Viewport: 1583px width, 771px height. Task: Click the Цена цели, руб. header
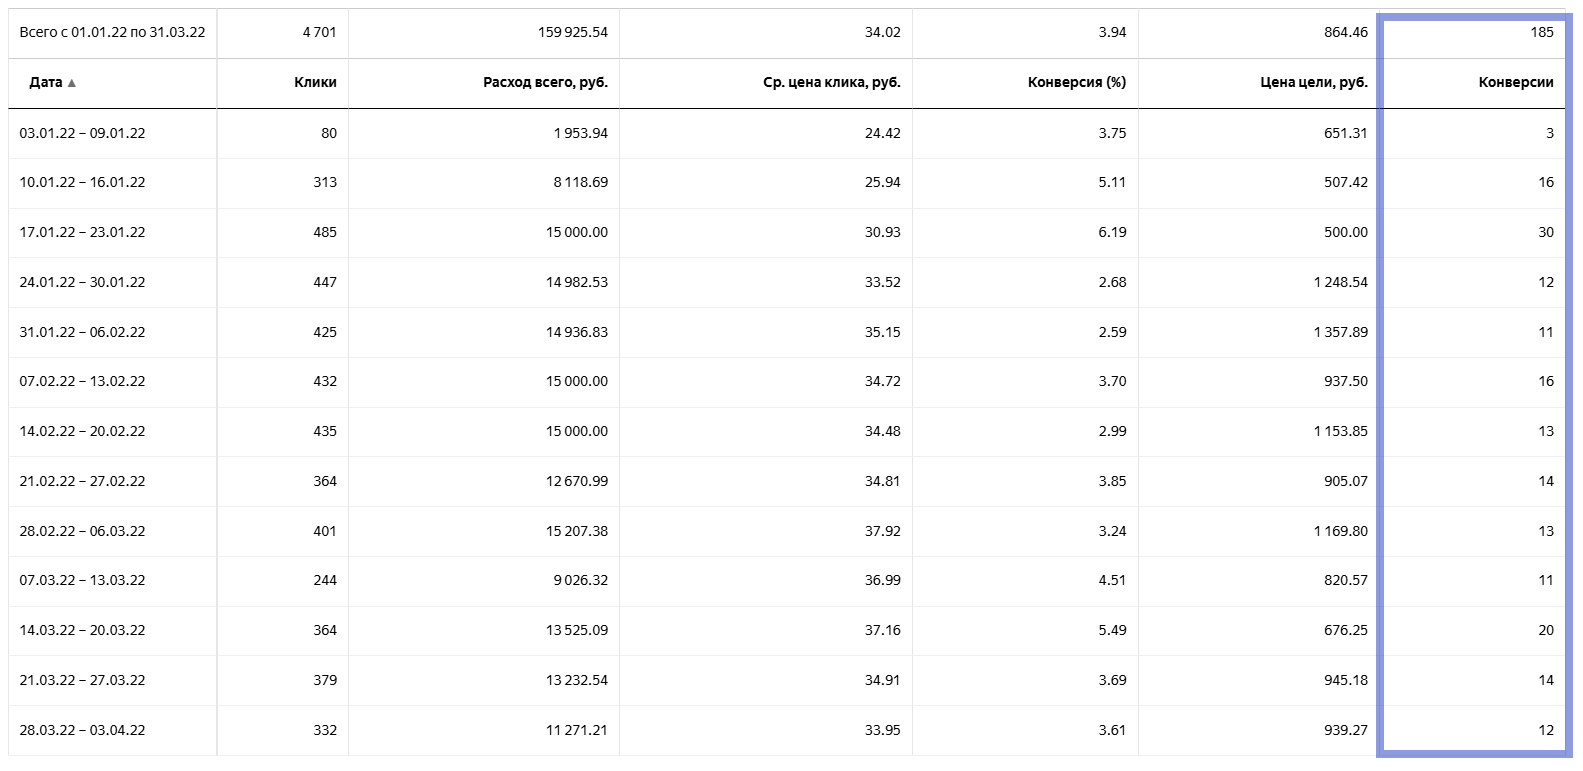1313,82
